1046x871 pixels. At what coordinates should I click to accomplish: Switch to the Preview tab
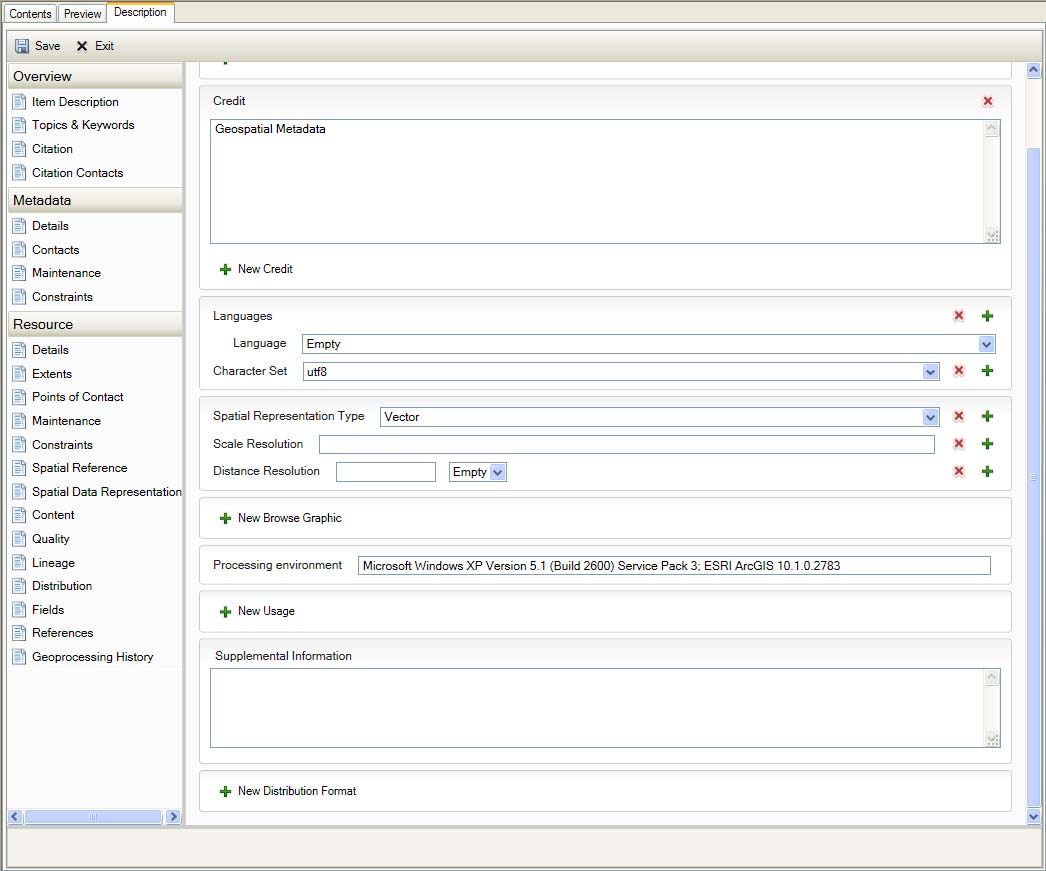(82, 13)
